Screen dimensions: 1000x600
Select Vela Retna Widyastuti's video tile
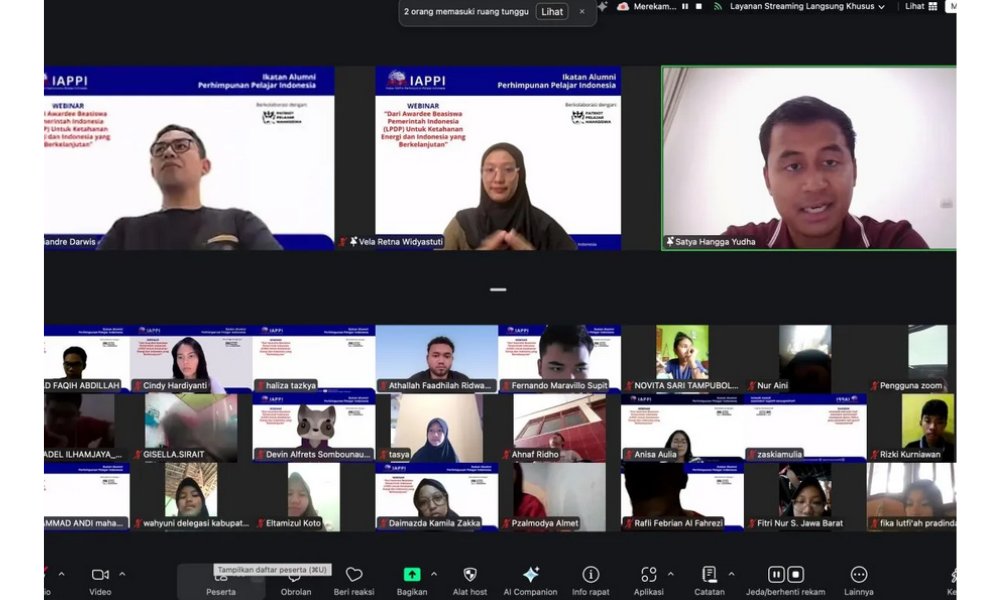point(498,158)
